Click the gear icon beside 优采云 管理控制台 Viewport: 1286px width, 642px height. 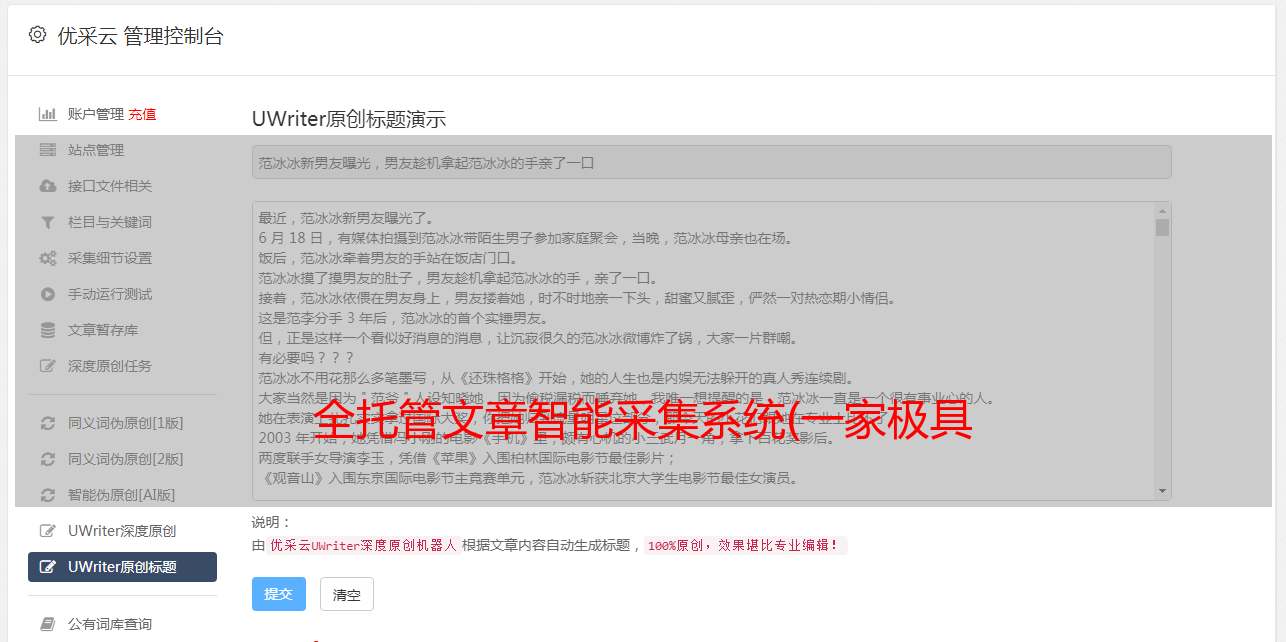tap(37, 35)
